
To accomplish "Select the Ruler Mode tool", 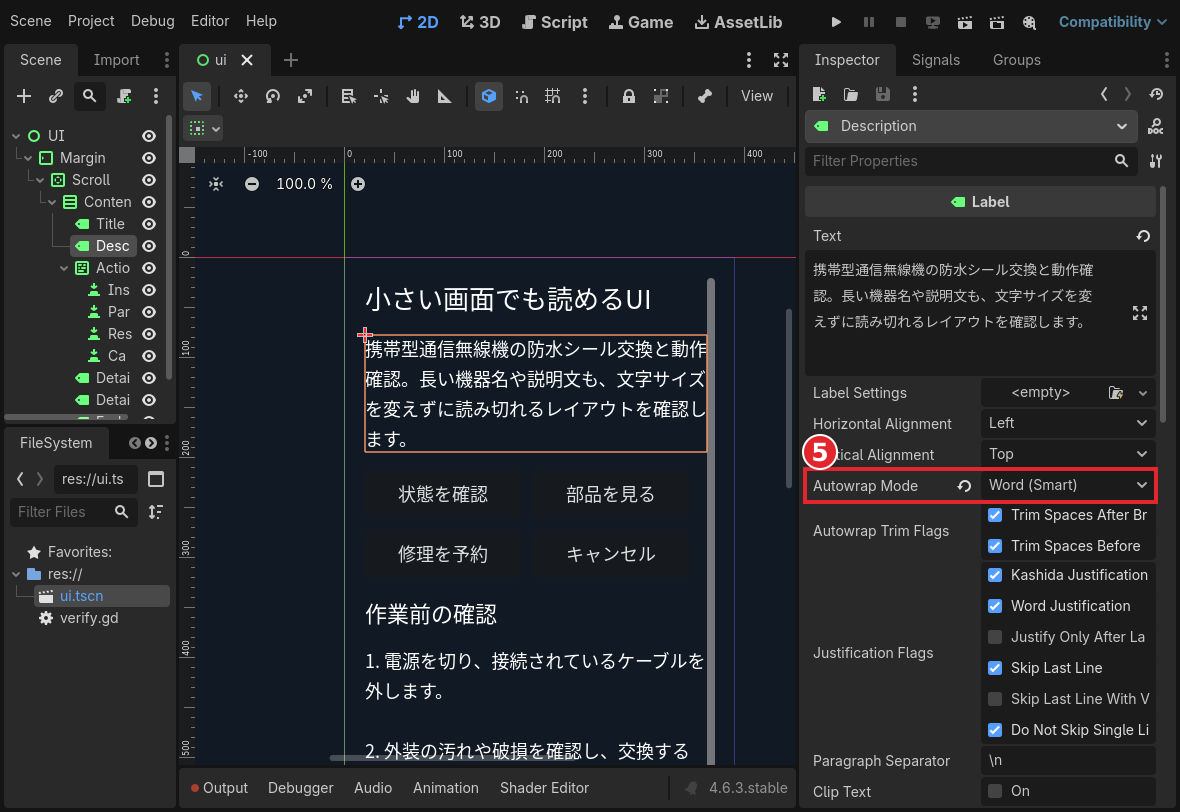I will pyautogui.click(x=445, y=96).
